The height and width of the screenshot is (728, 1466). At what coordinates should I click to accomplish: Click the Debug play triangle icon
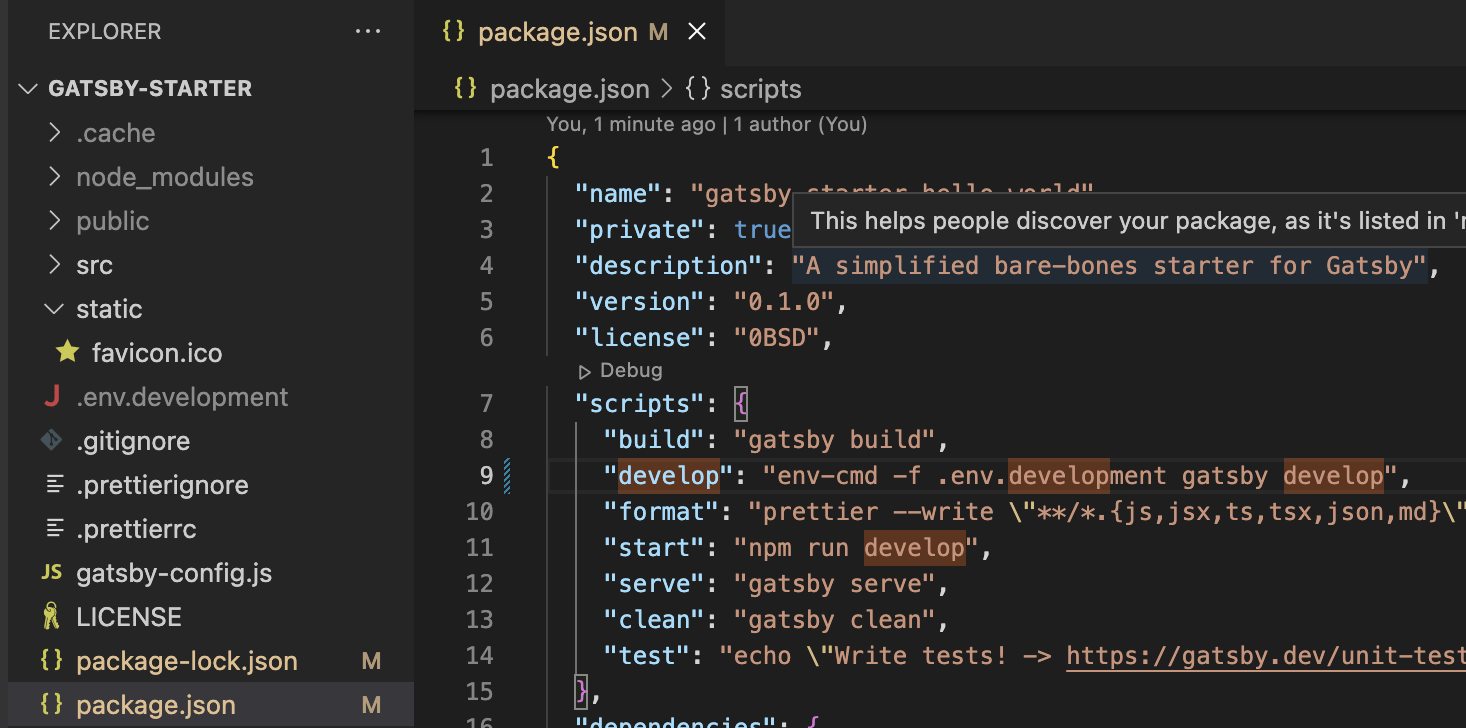tap(585, 371)
